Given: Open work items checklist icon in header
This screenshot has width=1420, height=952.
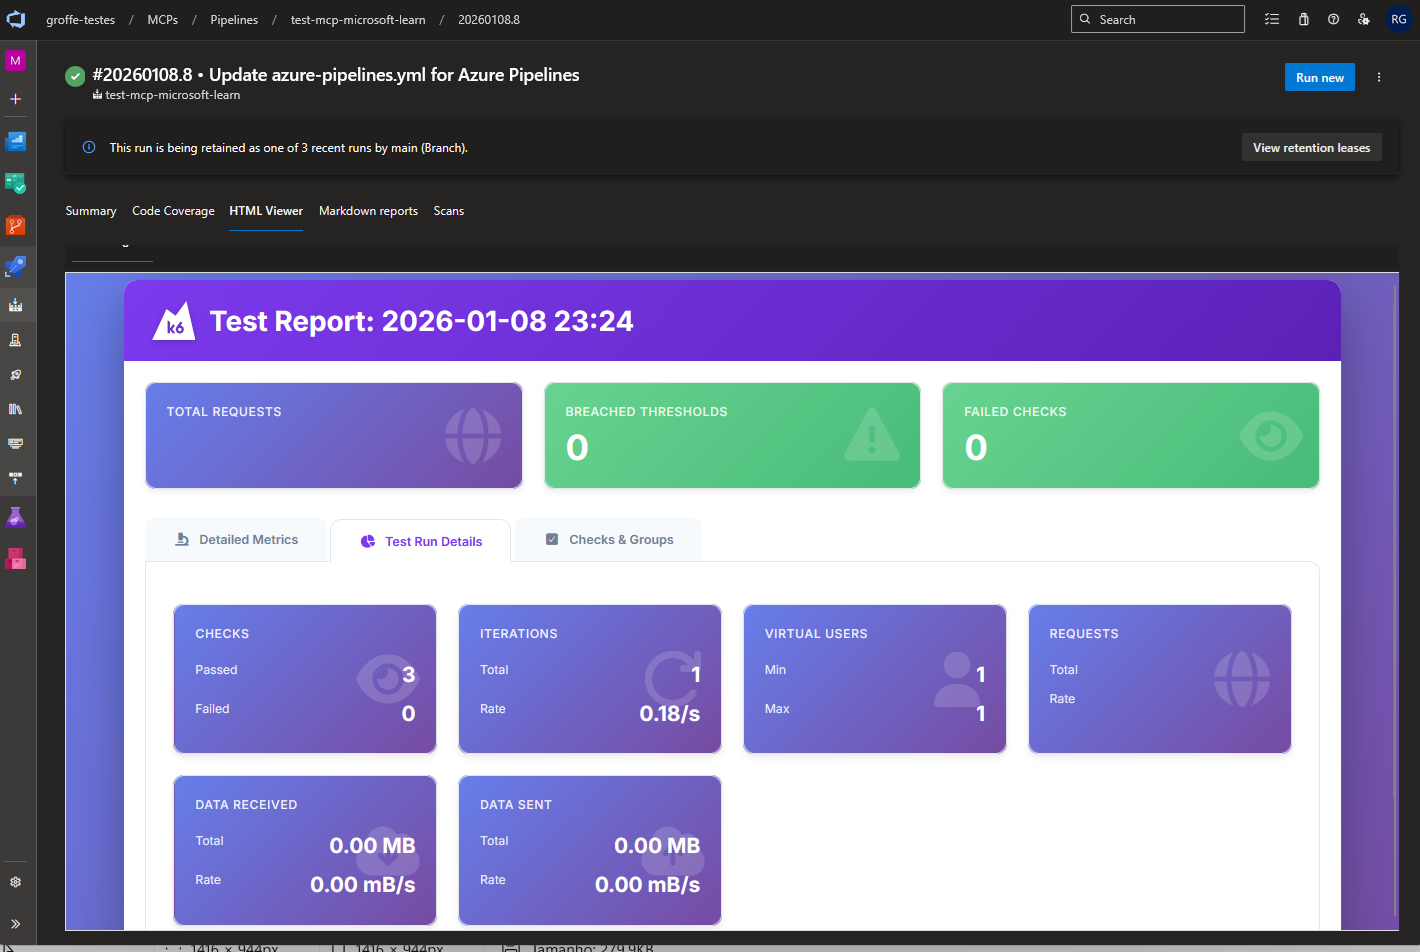Looking at the screenshot, I should (x=1272, y=19).
